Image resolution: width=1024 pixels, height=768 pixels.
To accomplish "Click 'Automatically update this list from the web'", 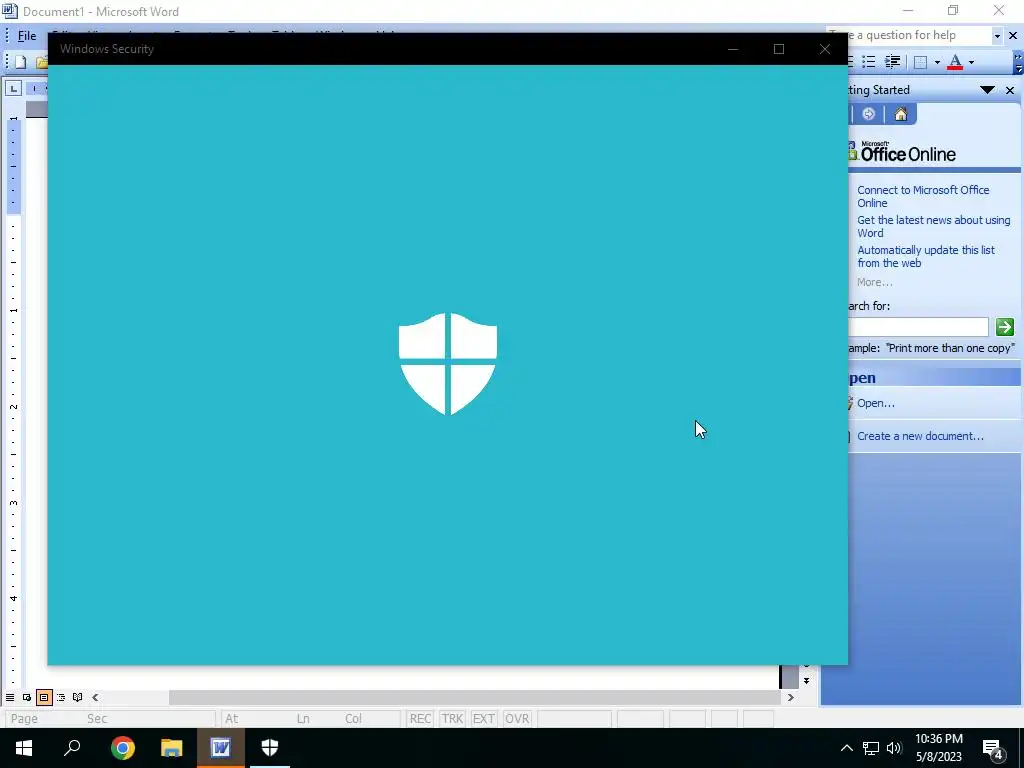I will coord(925,257).
